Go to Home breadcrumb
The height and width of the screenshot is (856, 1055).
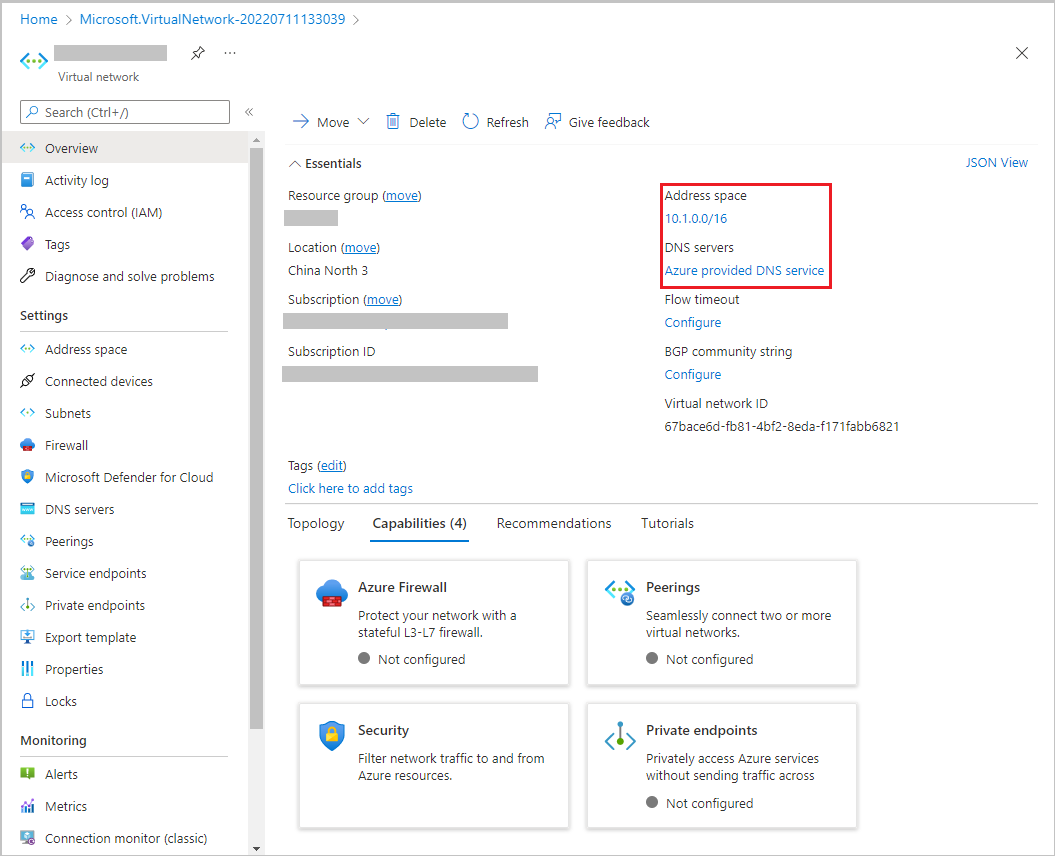point(39,20)
